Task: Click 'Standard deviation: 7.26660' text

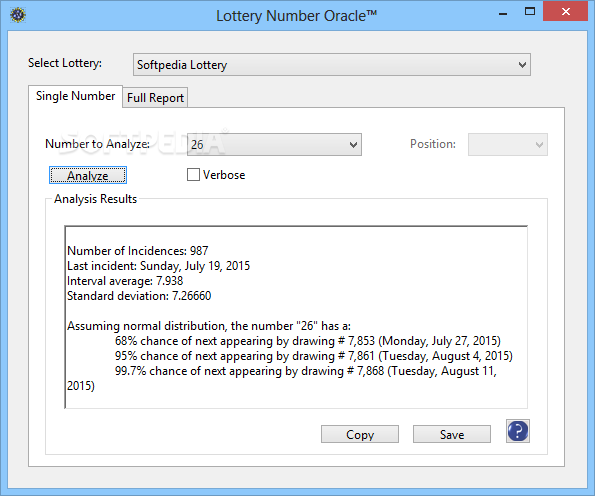Action: coord(139,296)
